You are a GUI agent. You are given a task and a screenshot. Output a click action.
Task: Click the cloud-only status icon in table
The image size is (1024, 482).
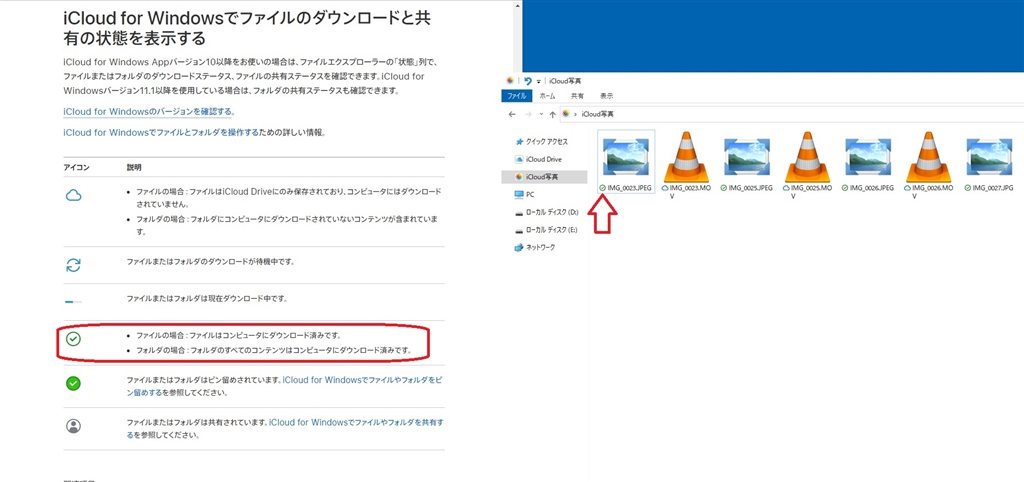tap(74, 195)
